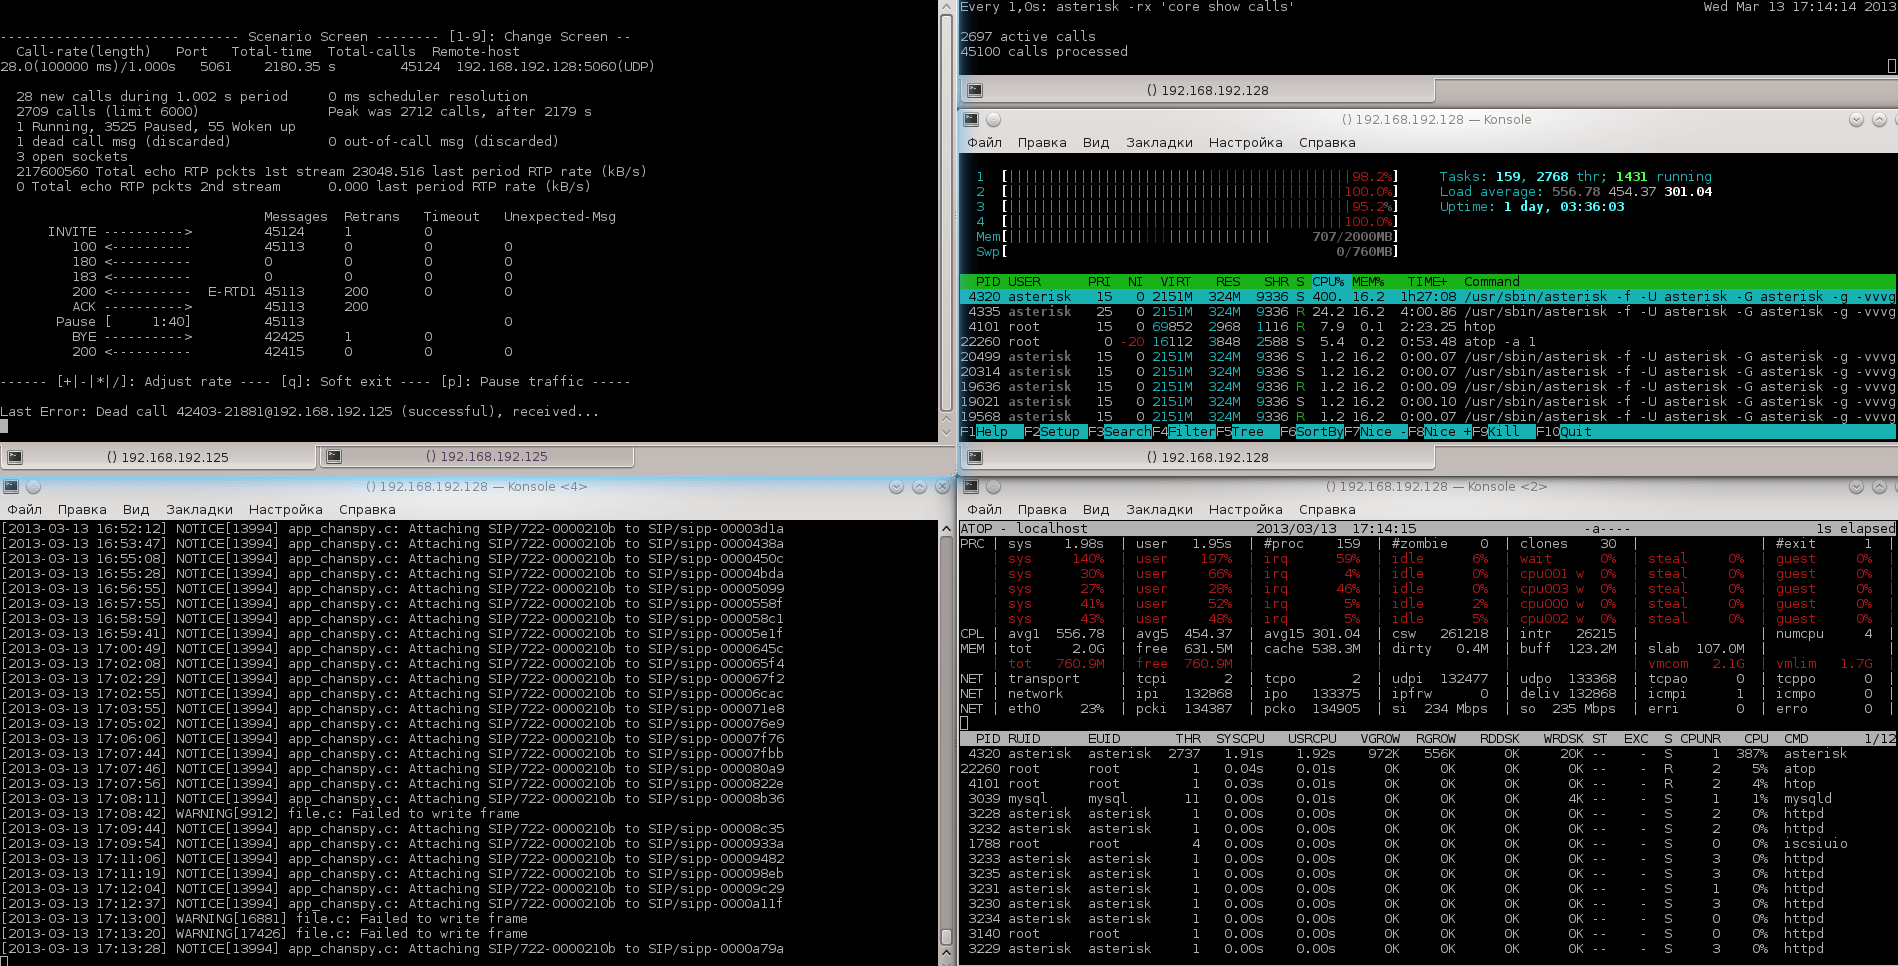Click the terminal icon in Konsole <2> title bar

tap(970, 487)
